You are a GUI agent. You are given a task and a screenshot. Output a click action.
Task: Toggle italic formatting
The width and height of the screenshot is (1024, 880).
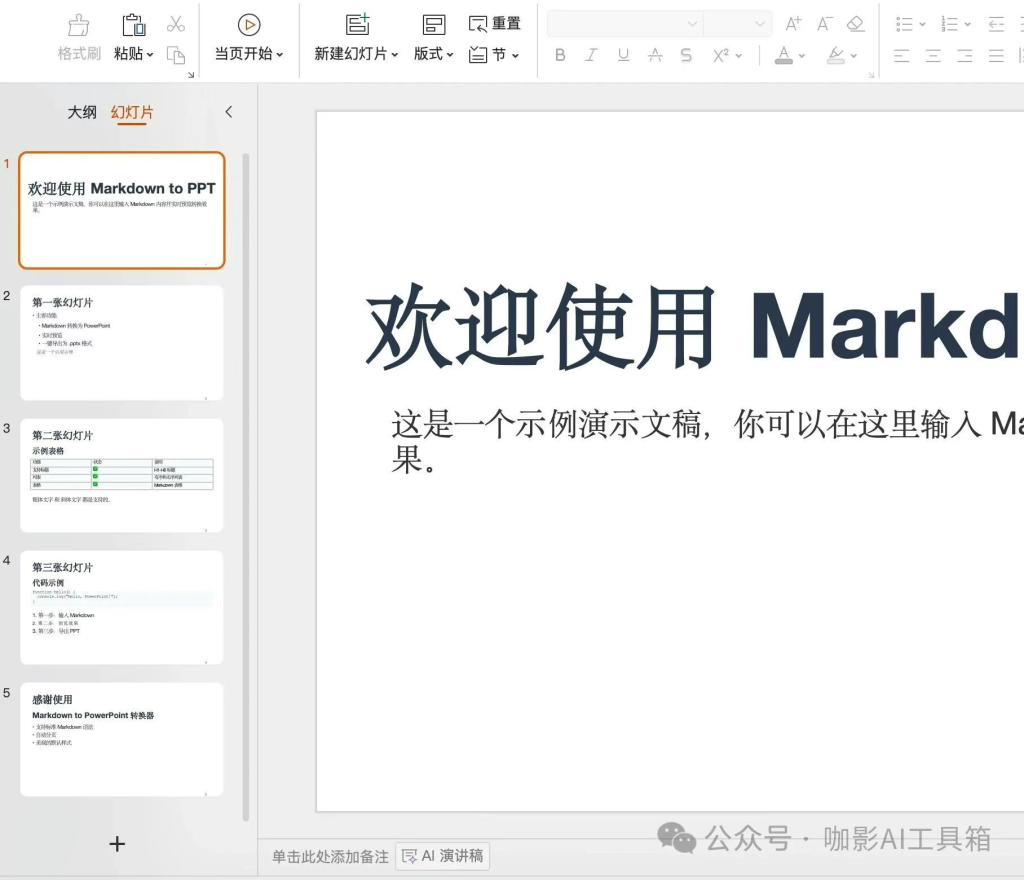pos(591,55)
